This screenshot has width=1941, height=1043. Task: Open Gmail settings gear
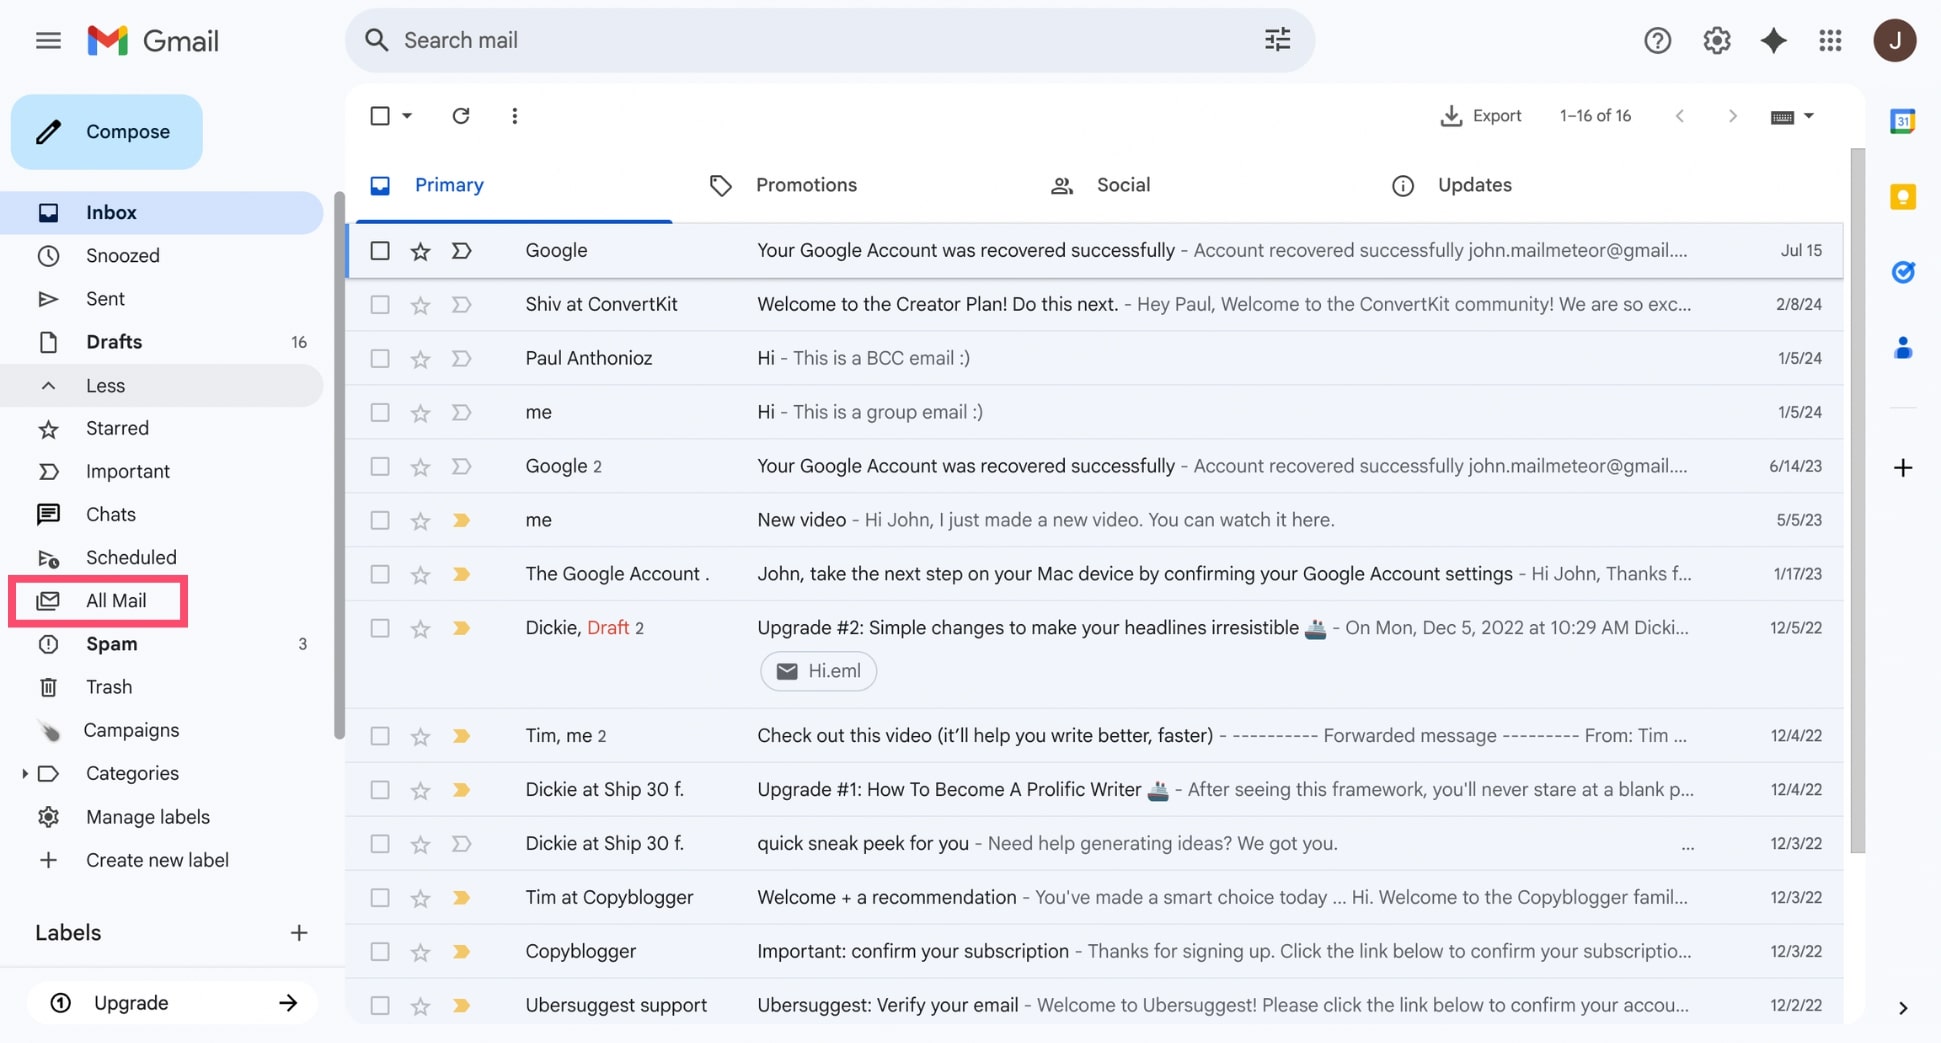tap(1716, 41)
